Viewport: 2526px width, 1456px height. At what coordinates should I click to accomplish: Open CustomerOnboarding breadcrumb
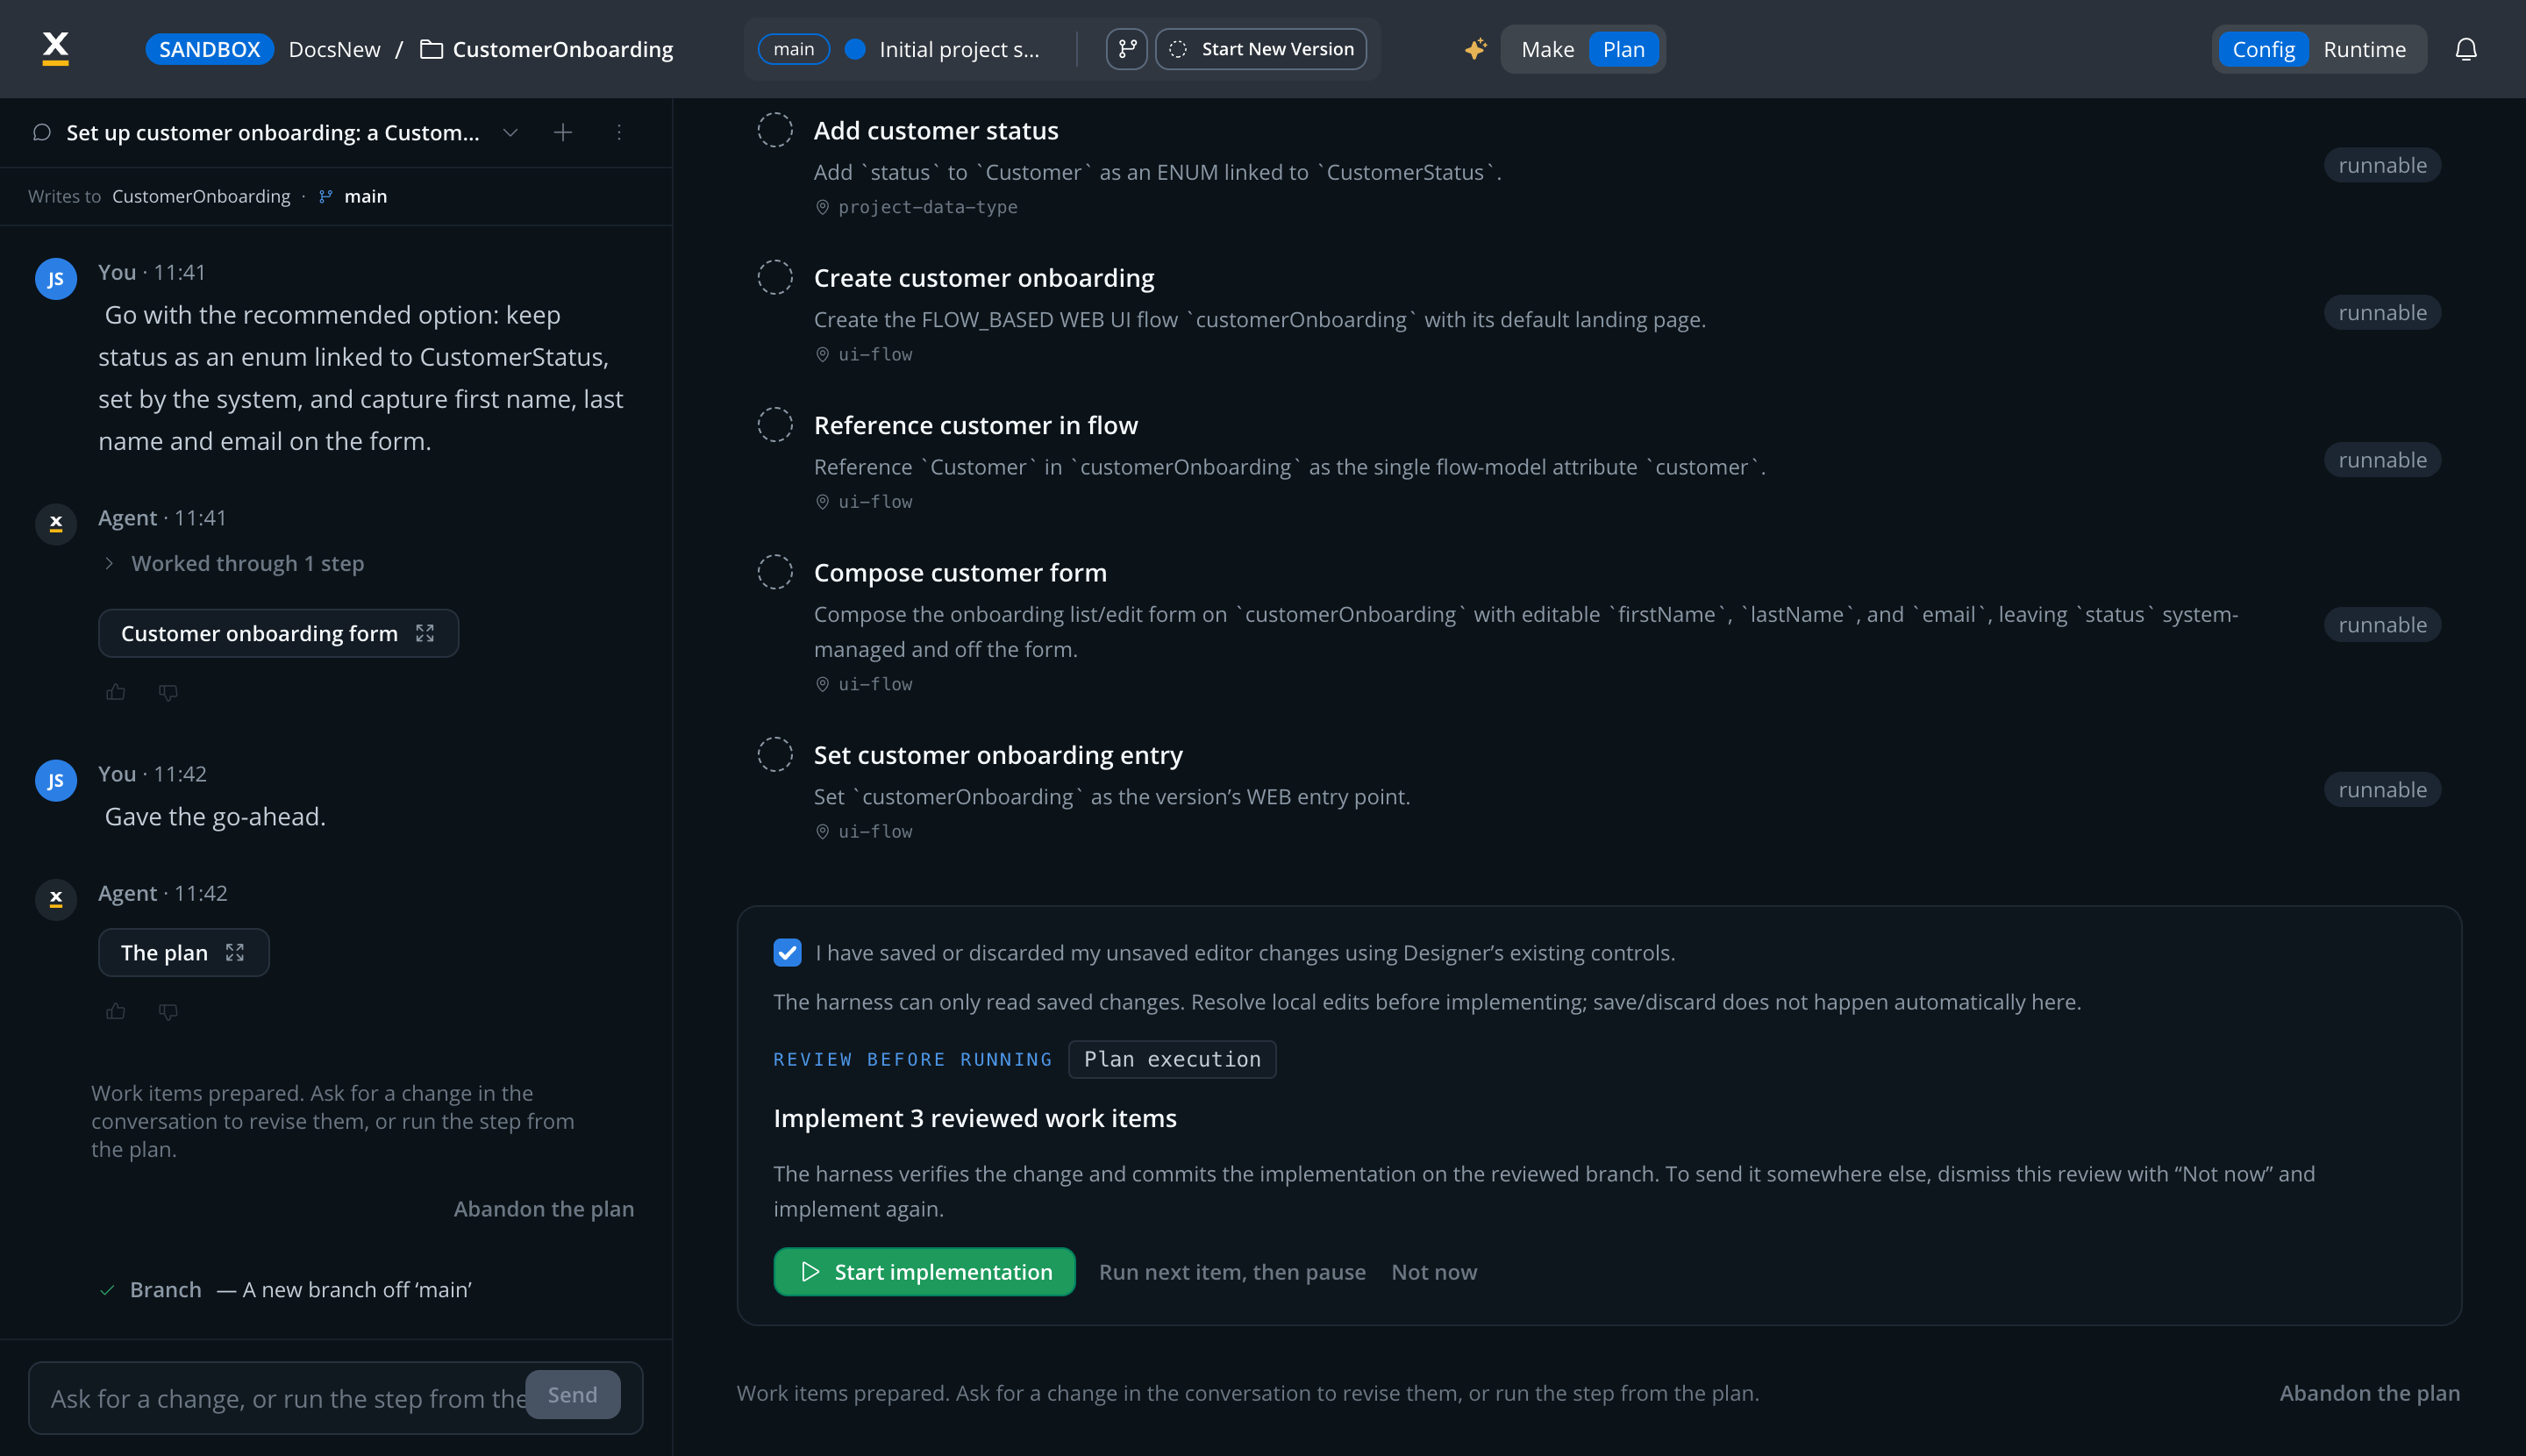tap(562, 49)
